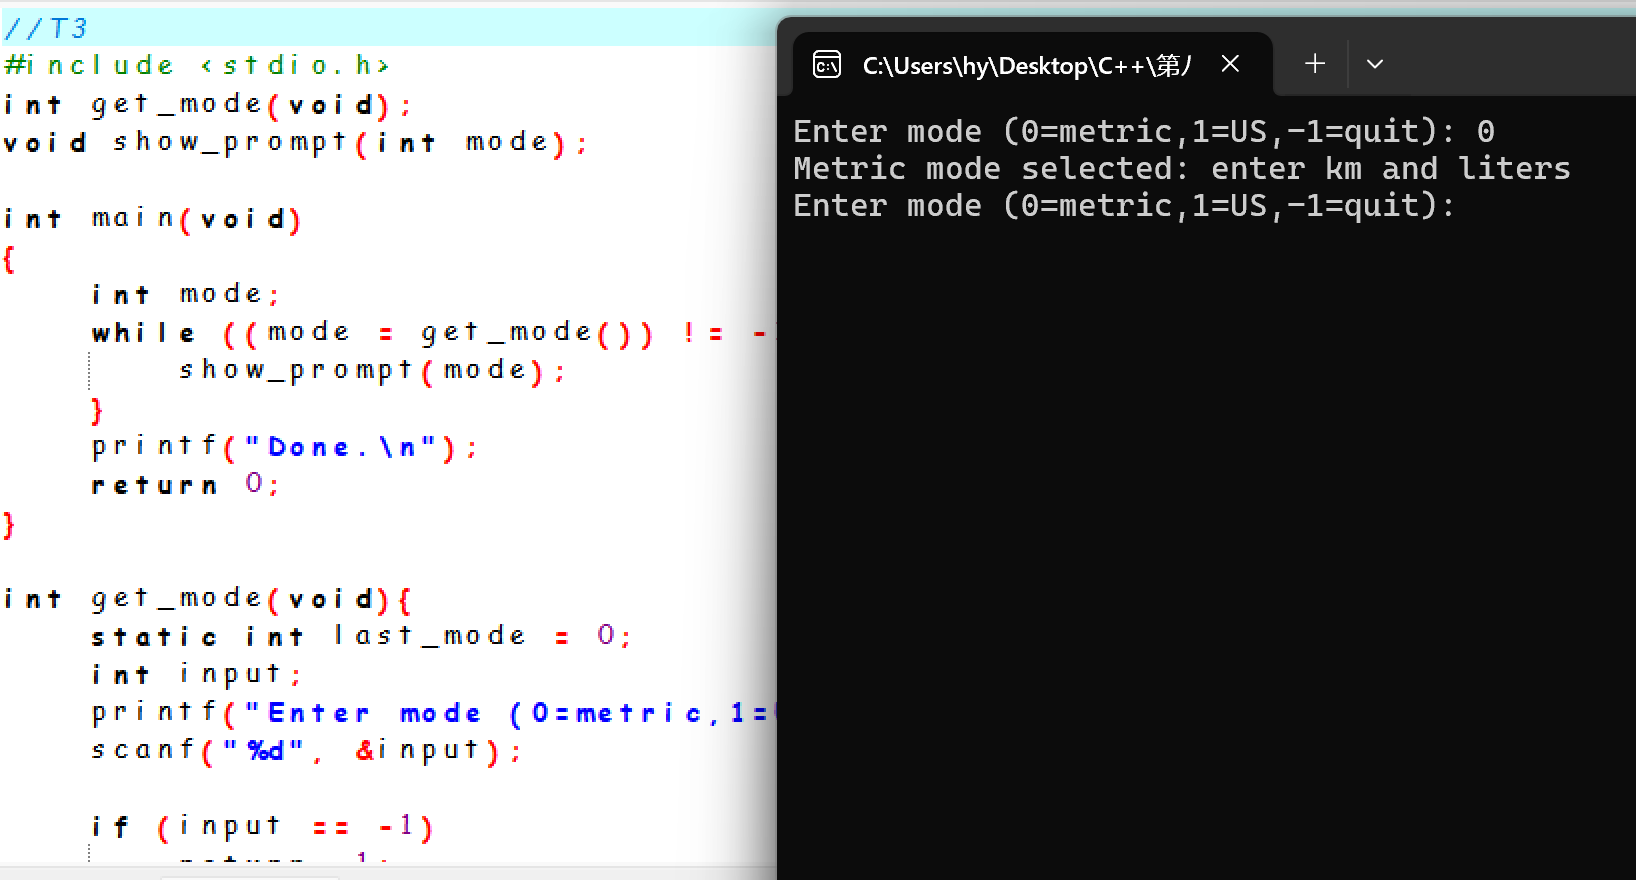This screenshot has height=880, width=1636.
Task: Click the get_mode(void); prototype declaration line
Action: point(208,104)
